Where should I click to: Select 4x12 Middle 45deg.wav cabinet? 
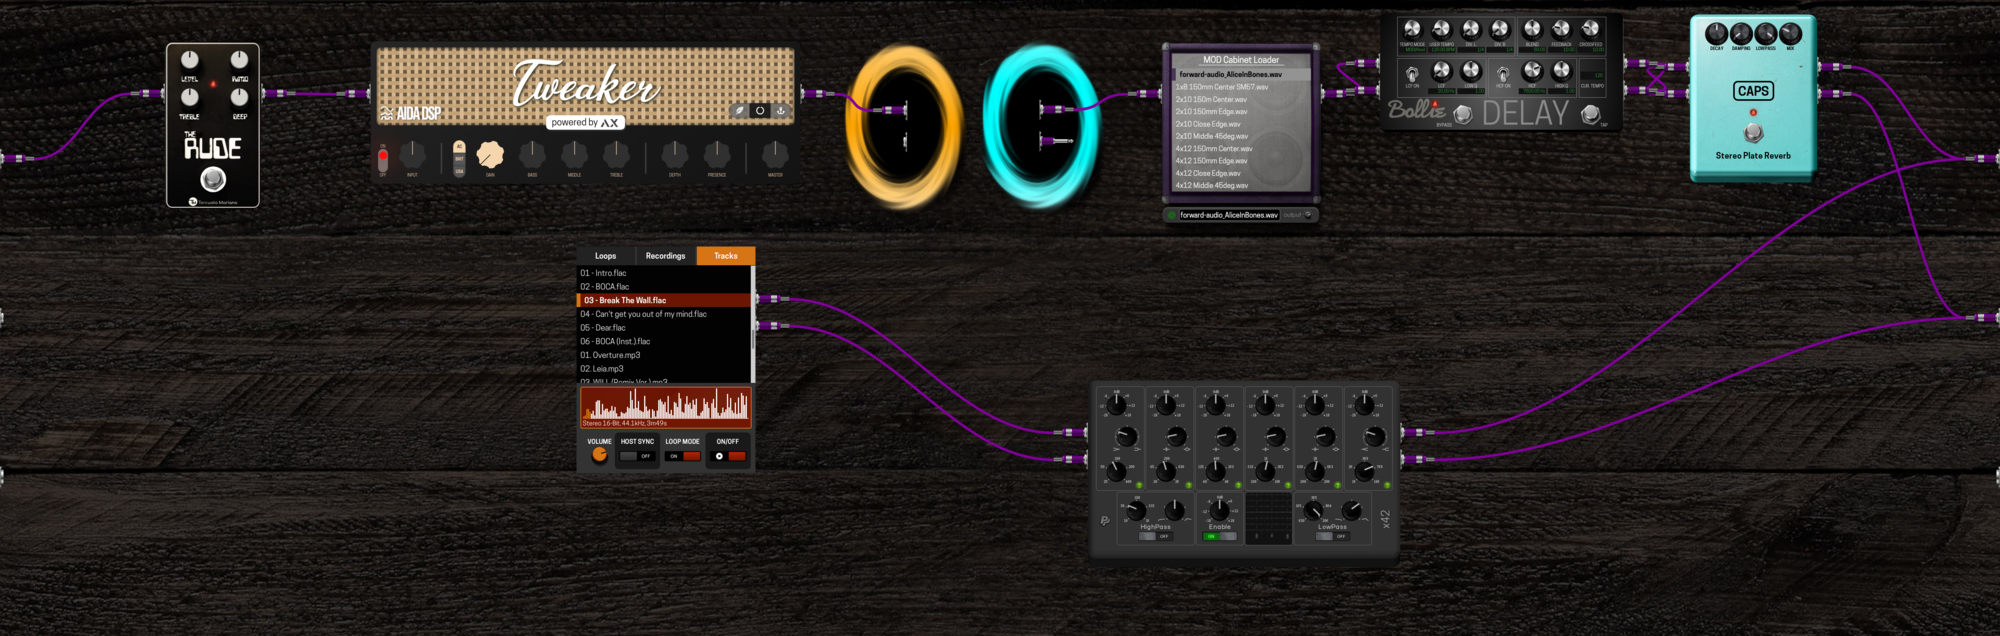pyautogui.click(x=1241, y=185)
